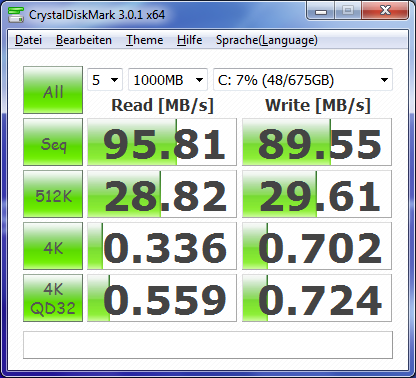Viewport: 416px width, 378px height.
Task: Start the 512K benchmark test
Action: coord(53,194)
